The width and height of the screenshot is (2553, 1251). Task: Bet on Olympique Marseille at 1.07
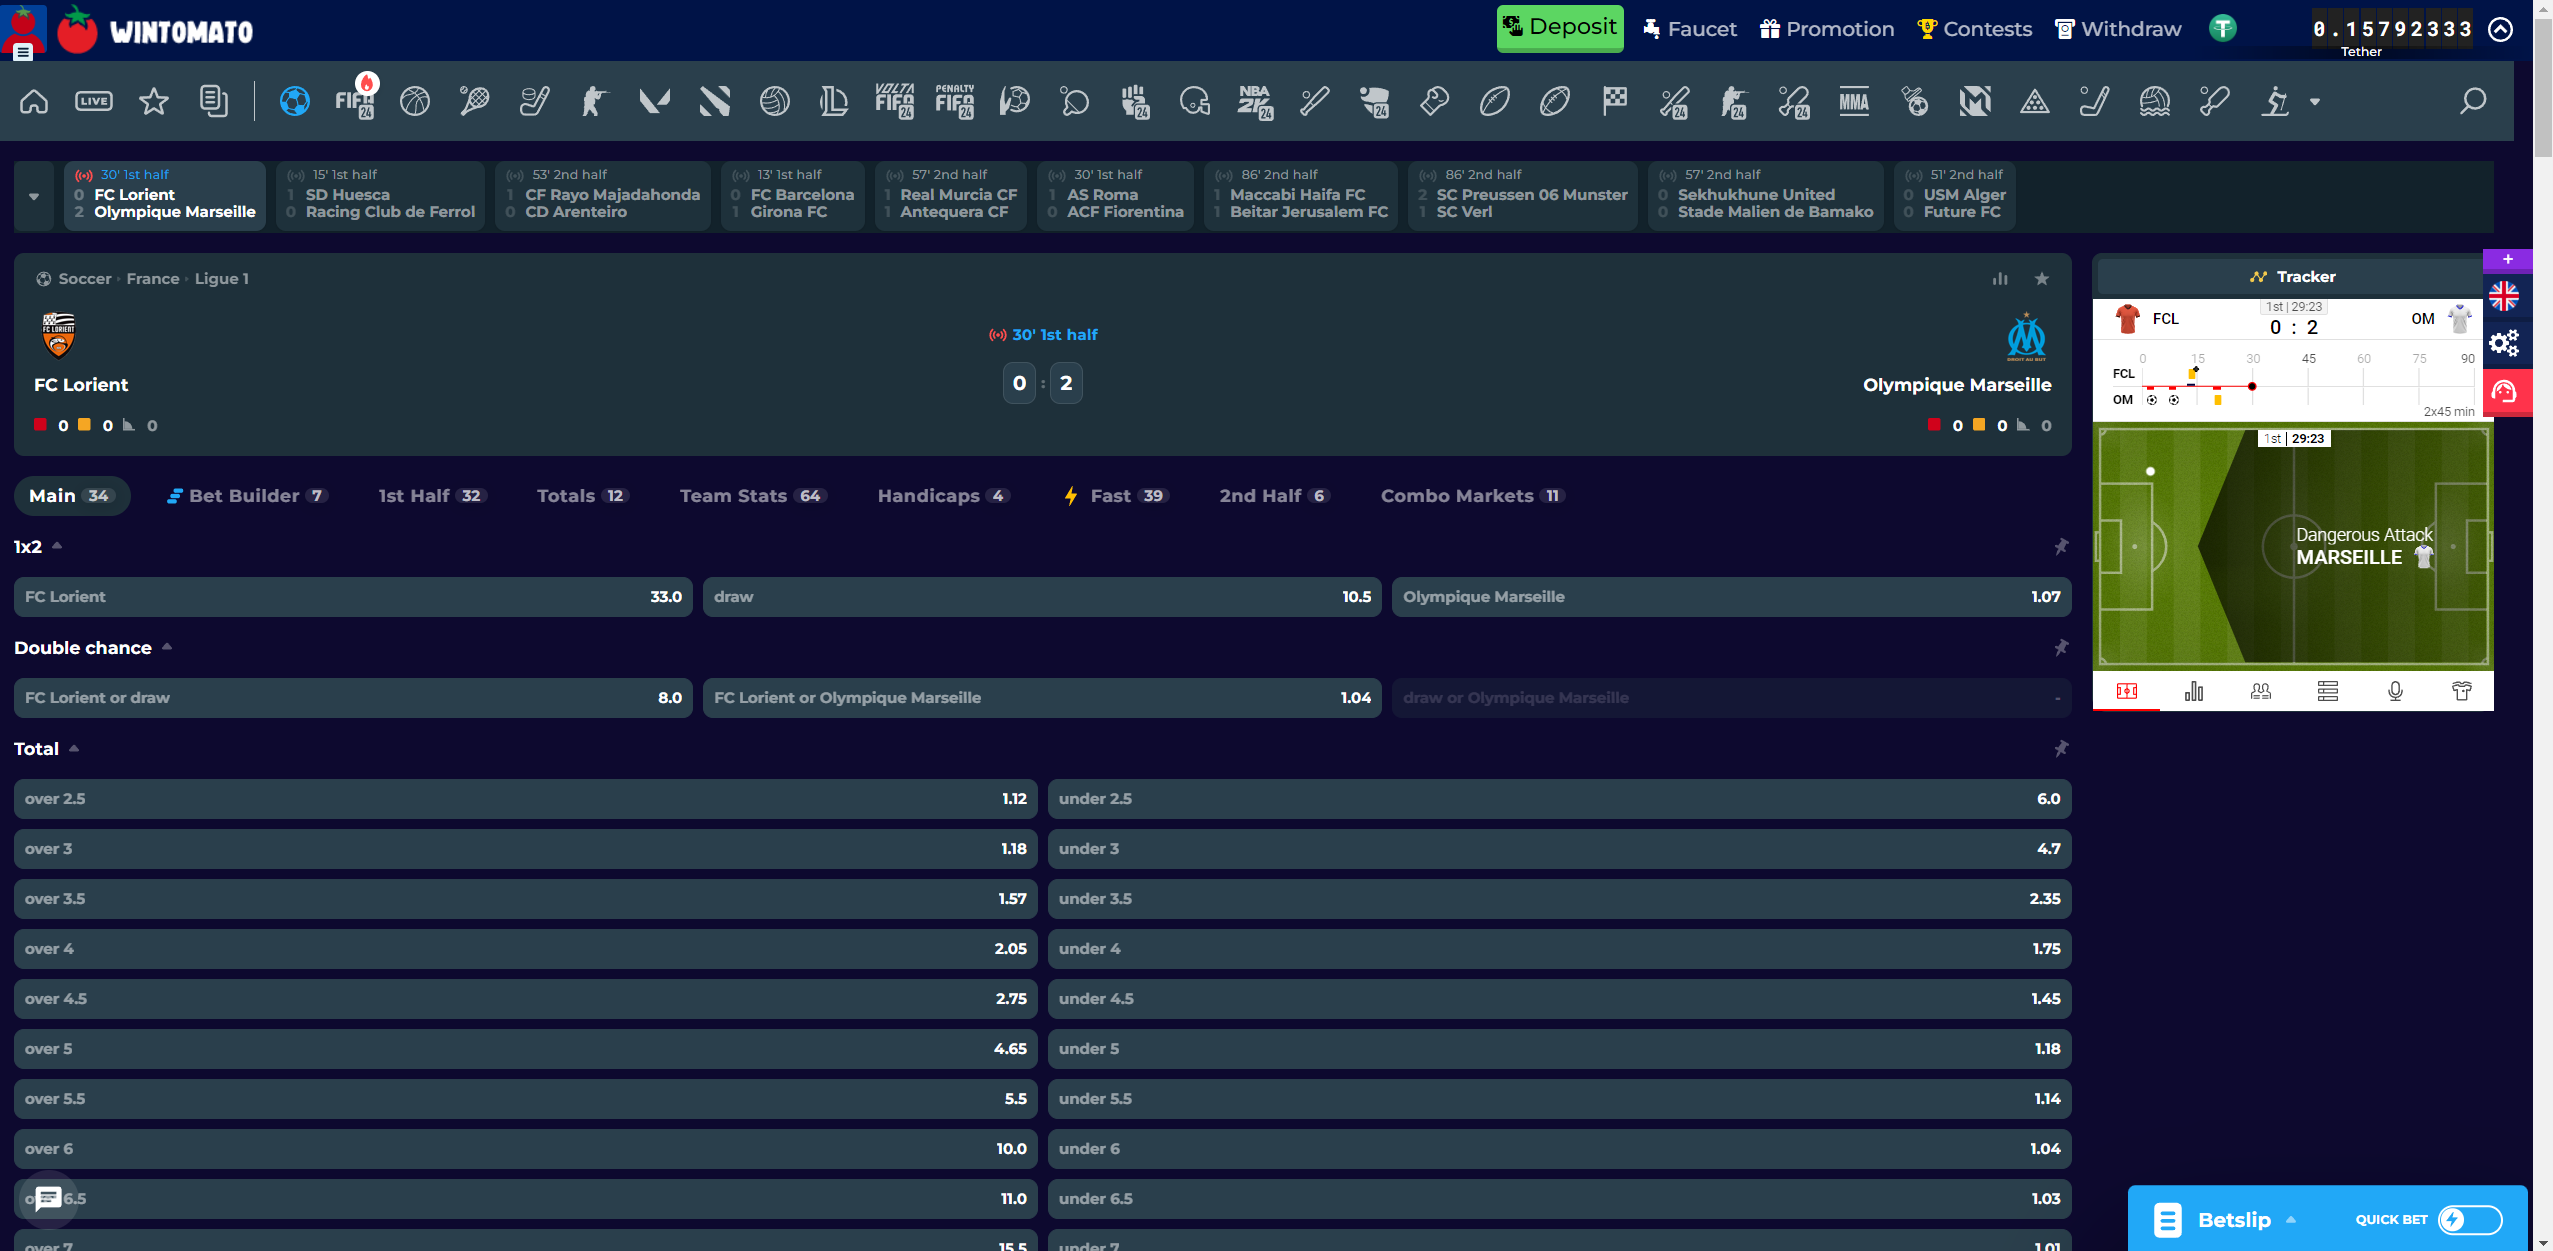1731,597
